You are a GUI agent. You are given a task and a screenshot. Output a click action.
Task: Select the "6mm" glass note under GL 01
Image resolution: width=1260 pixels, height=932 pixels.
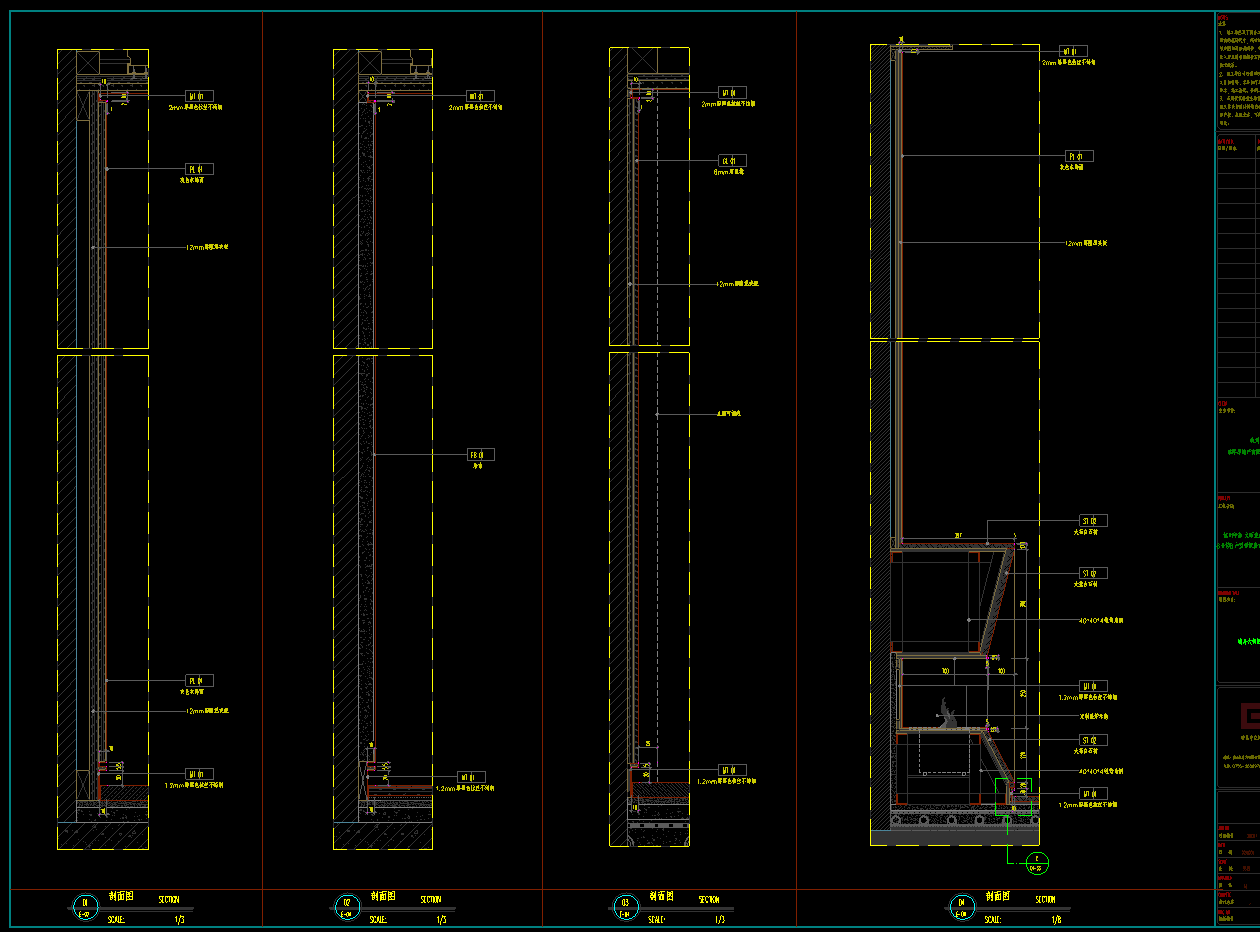[729, 173]
